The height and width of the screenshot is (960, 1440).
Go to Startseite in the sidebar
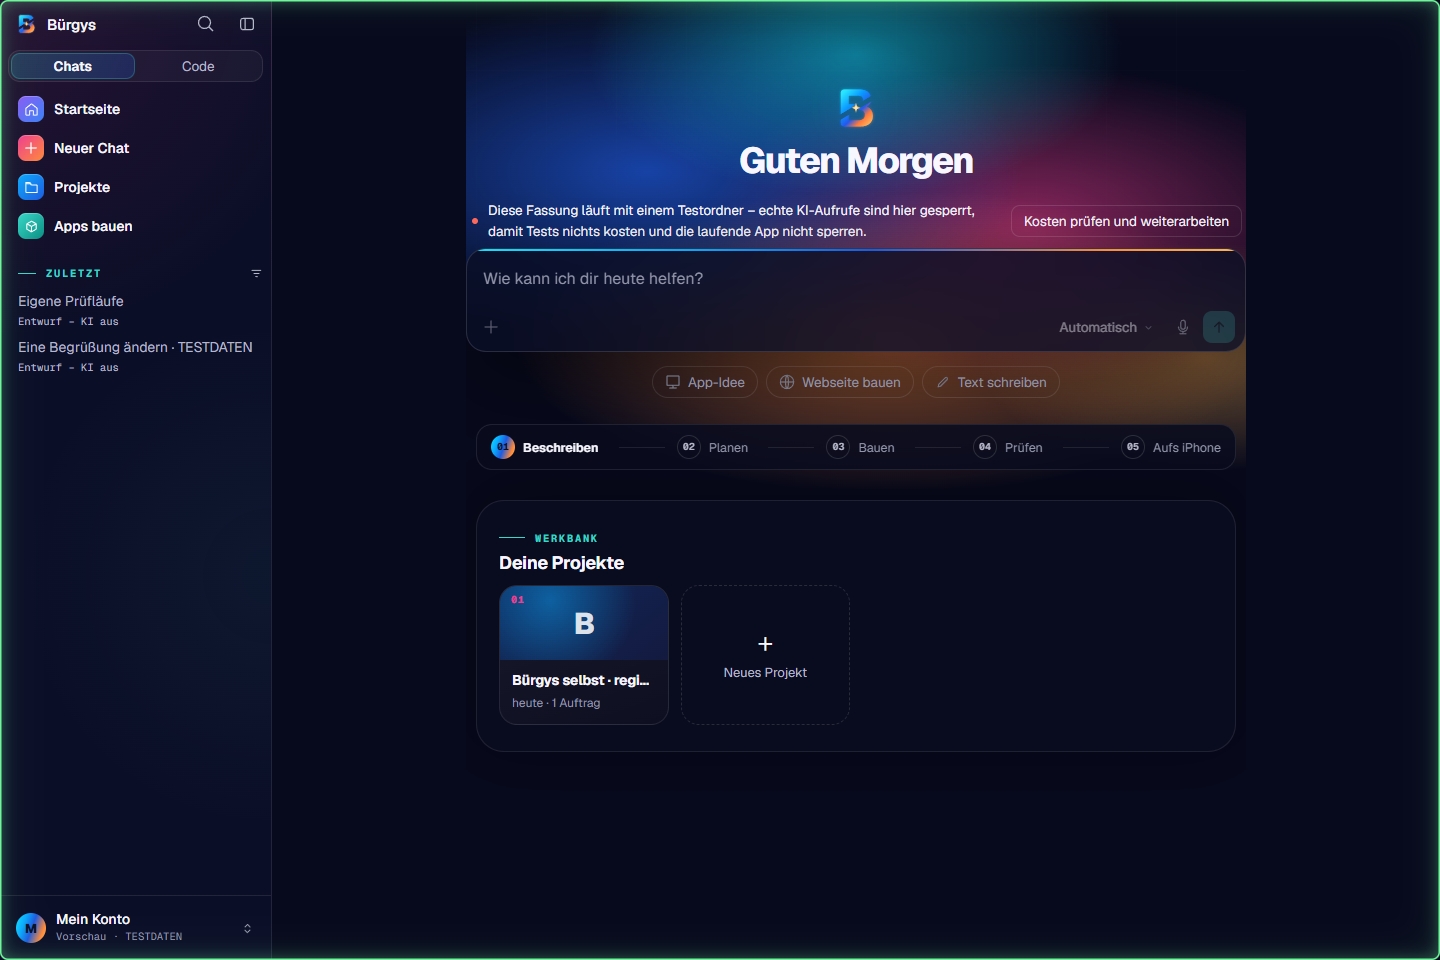pos(136,109)
